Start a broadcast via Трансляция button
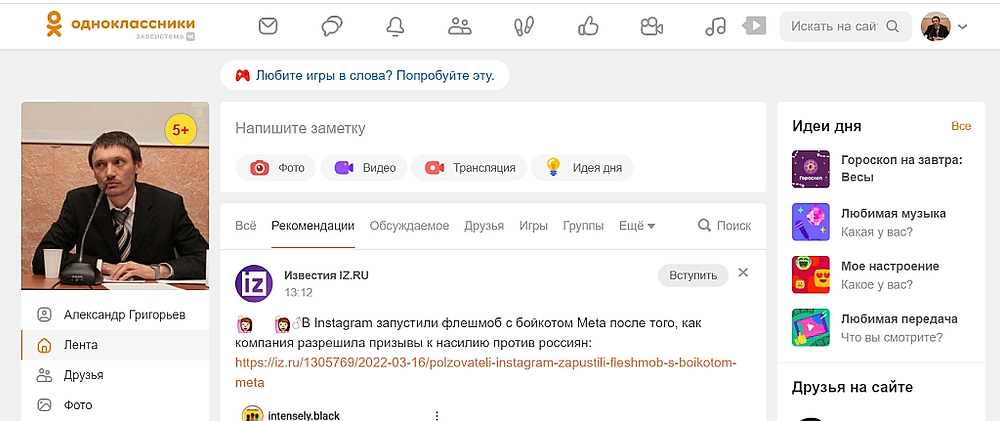The image size is (1000, 421). tap(469, 168)
